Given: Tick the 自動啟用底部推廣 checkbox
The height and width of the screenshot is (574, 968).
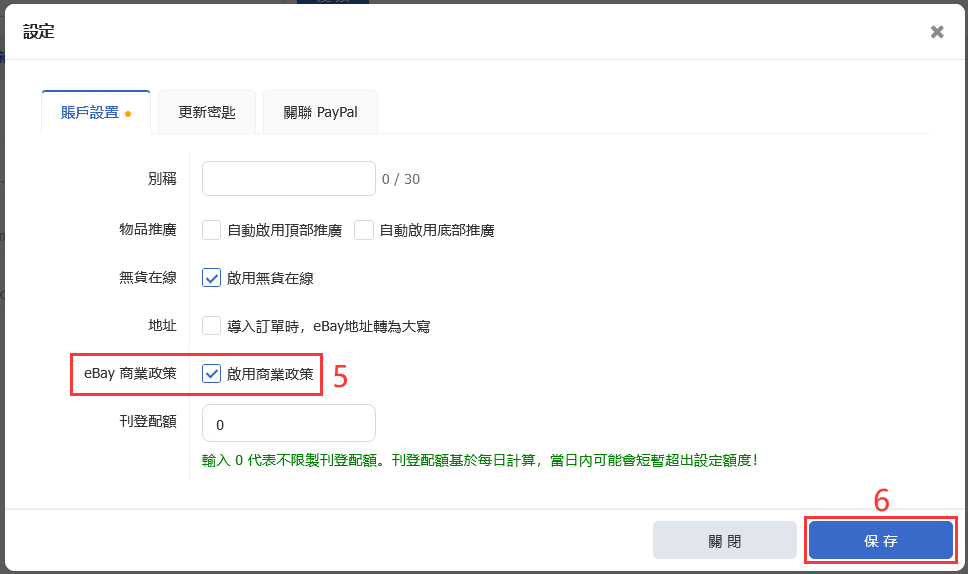Looking at the screenshot, I should click(364, 230).
